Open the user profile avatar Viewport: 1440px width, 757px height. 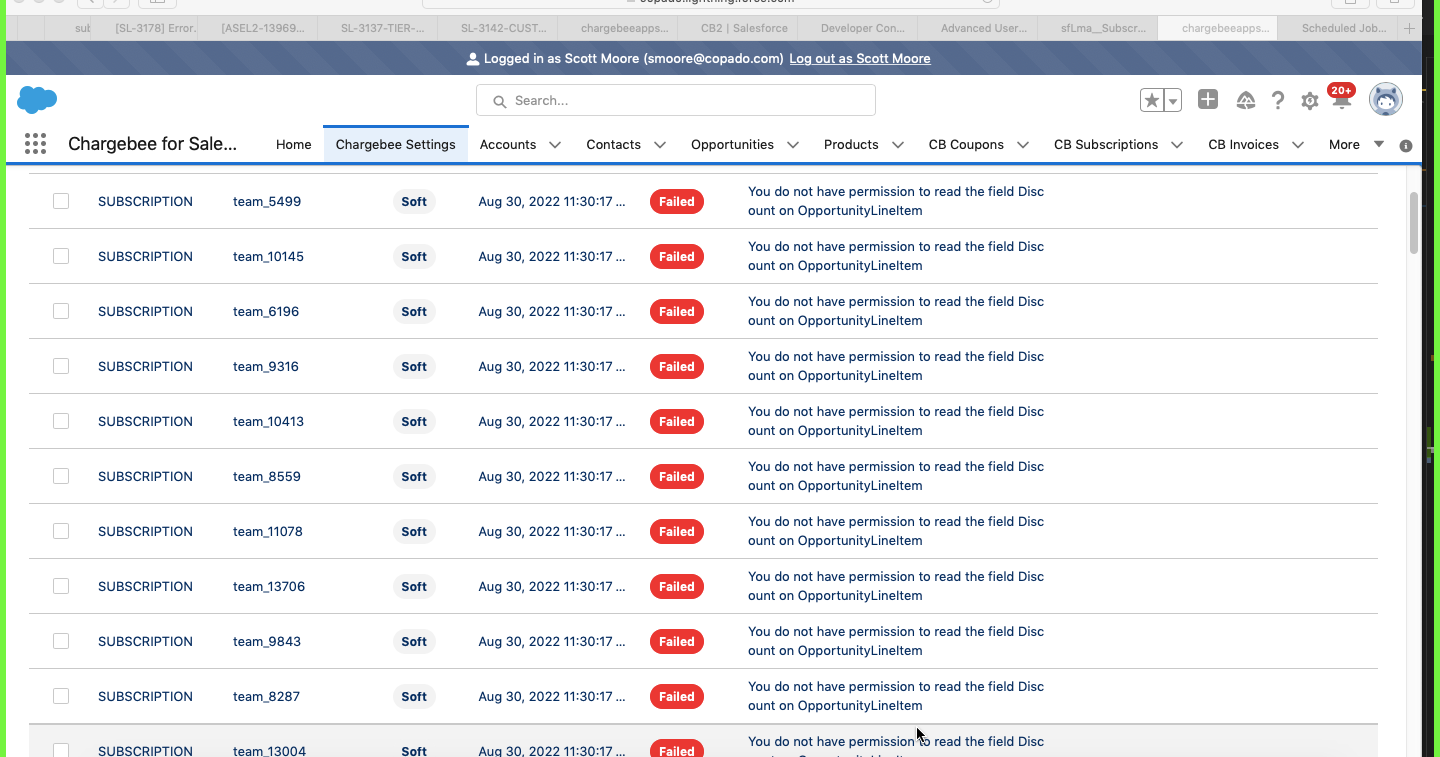(x=1385, y=100)
